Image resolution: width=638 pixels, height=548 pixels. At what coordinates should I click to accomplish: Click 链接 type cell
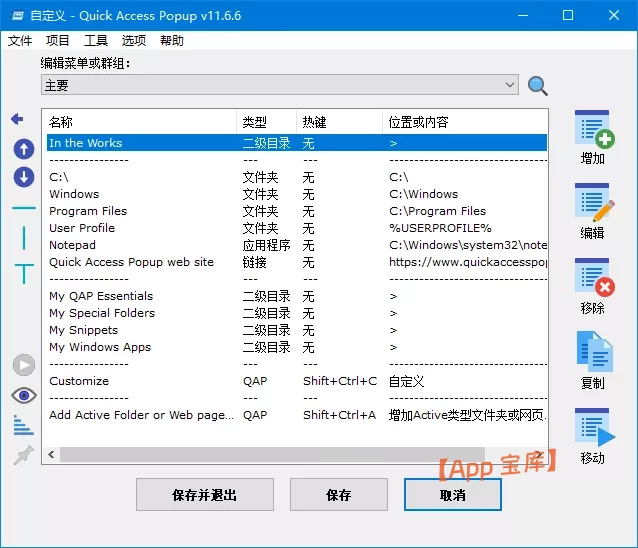click(x=255, y=262)
